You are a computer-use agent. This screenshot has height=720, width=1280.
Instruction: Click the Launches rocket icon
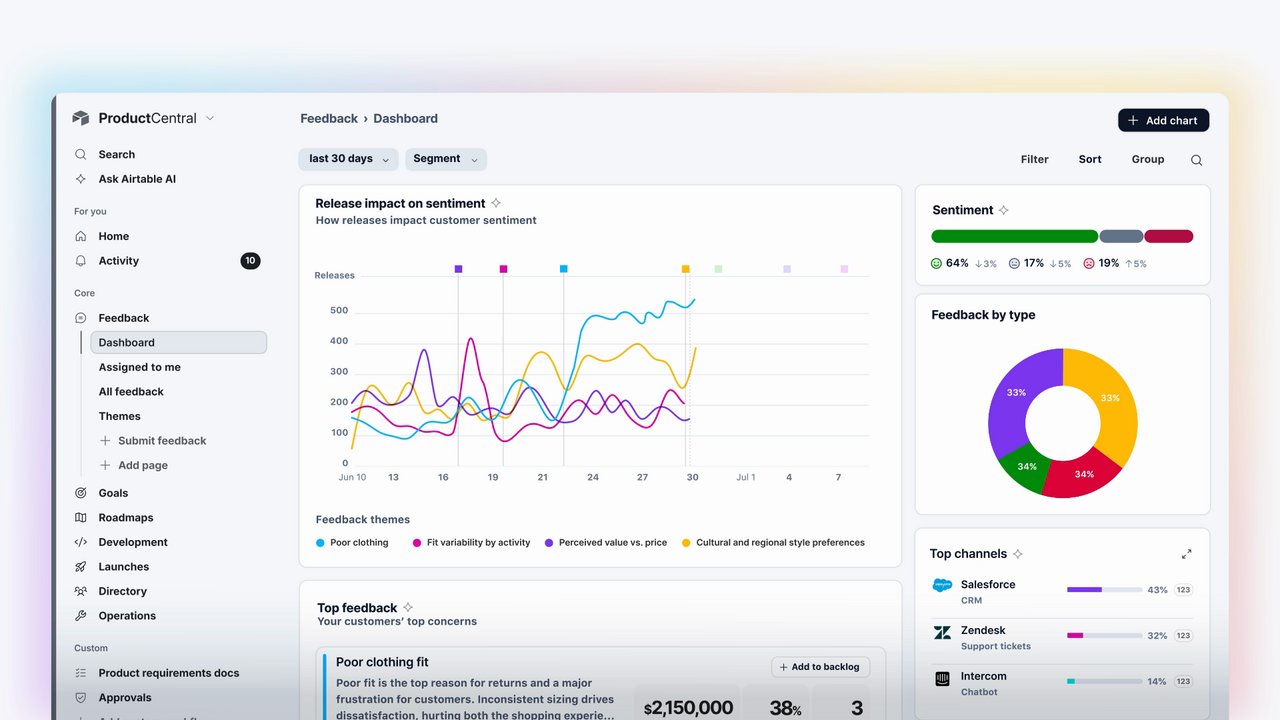pyautogui.click(x=81, y=567)
